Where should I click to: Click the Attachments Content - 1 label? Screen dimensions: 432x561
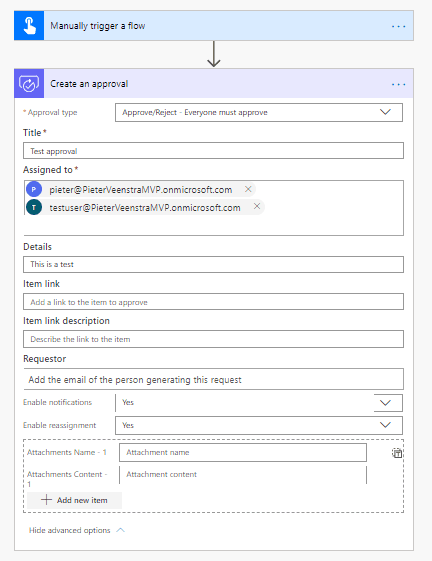pyautogui.click(x=67, y=479)
